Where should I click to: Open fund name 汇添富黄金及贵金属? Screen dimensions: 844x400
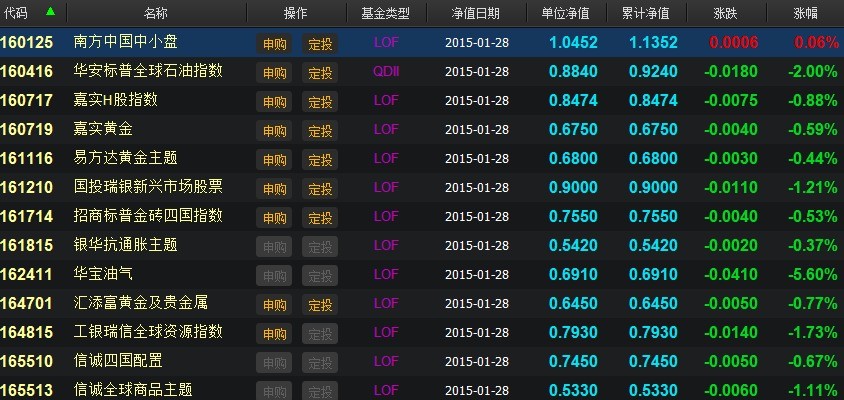(x=140, y=303)
